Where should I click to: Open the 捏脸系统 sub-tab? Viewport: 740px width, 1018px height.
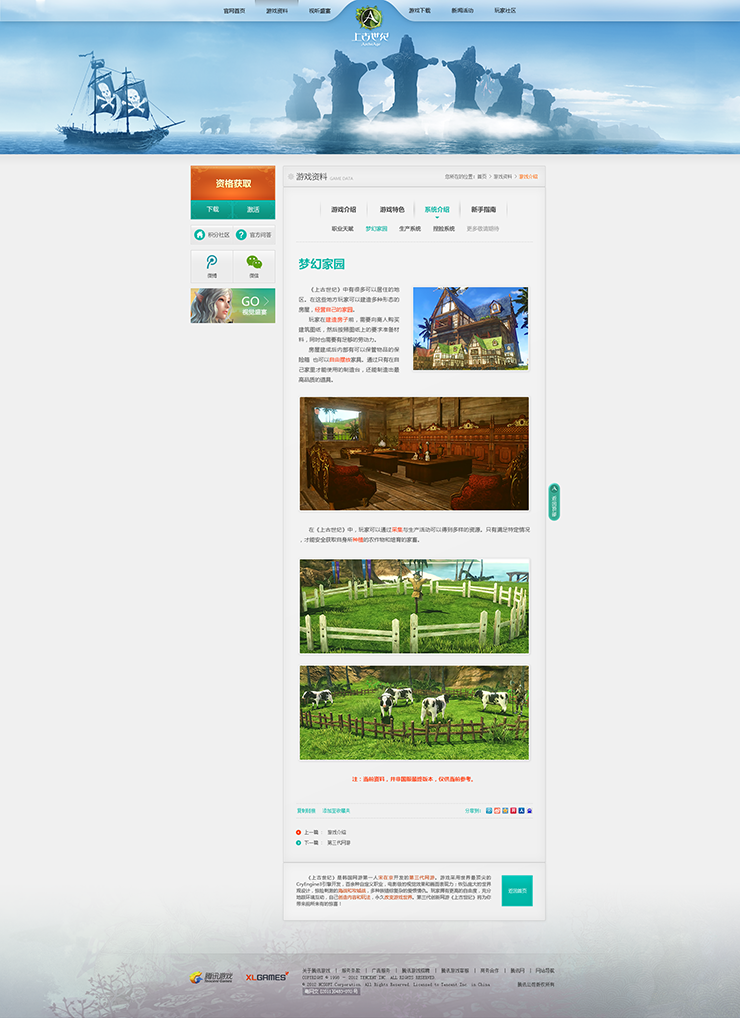tap(444, 229)
